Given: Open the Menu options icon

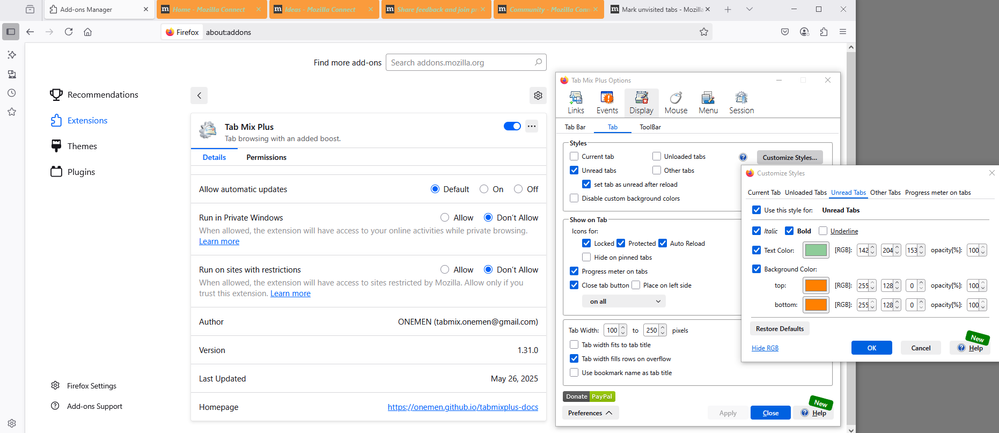Looking at the screenshot, I should click(x=708, y=103).
